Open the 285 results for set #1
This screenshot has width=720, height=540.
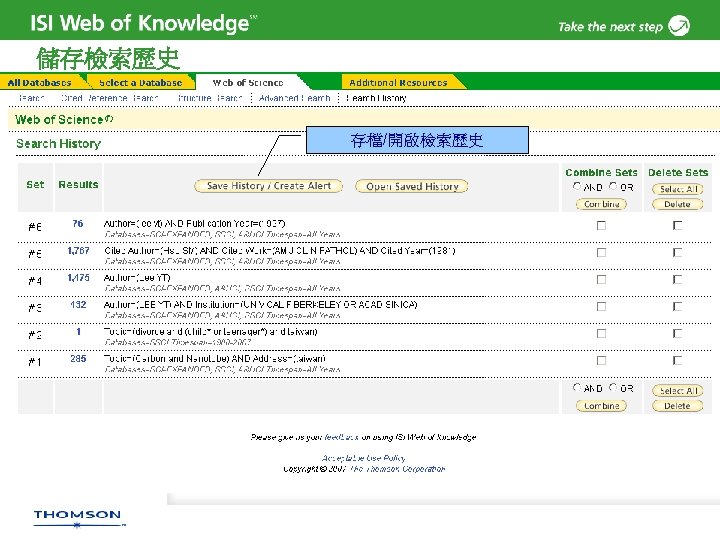coord(78,359)
